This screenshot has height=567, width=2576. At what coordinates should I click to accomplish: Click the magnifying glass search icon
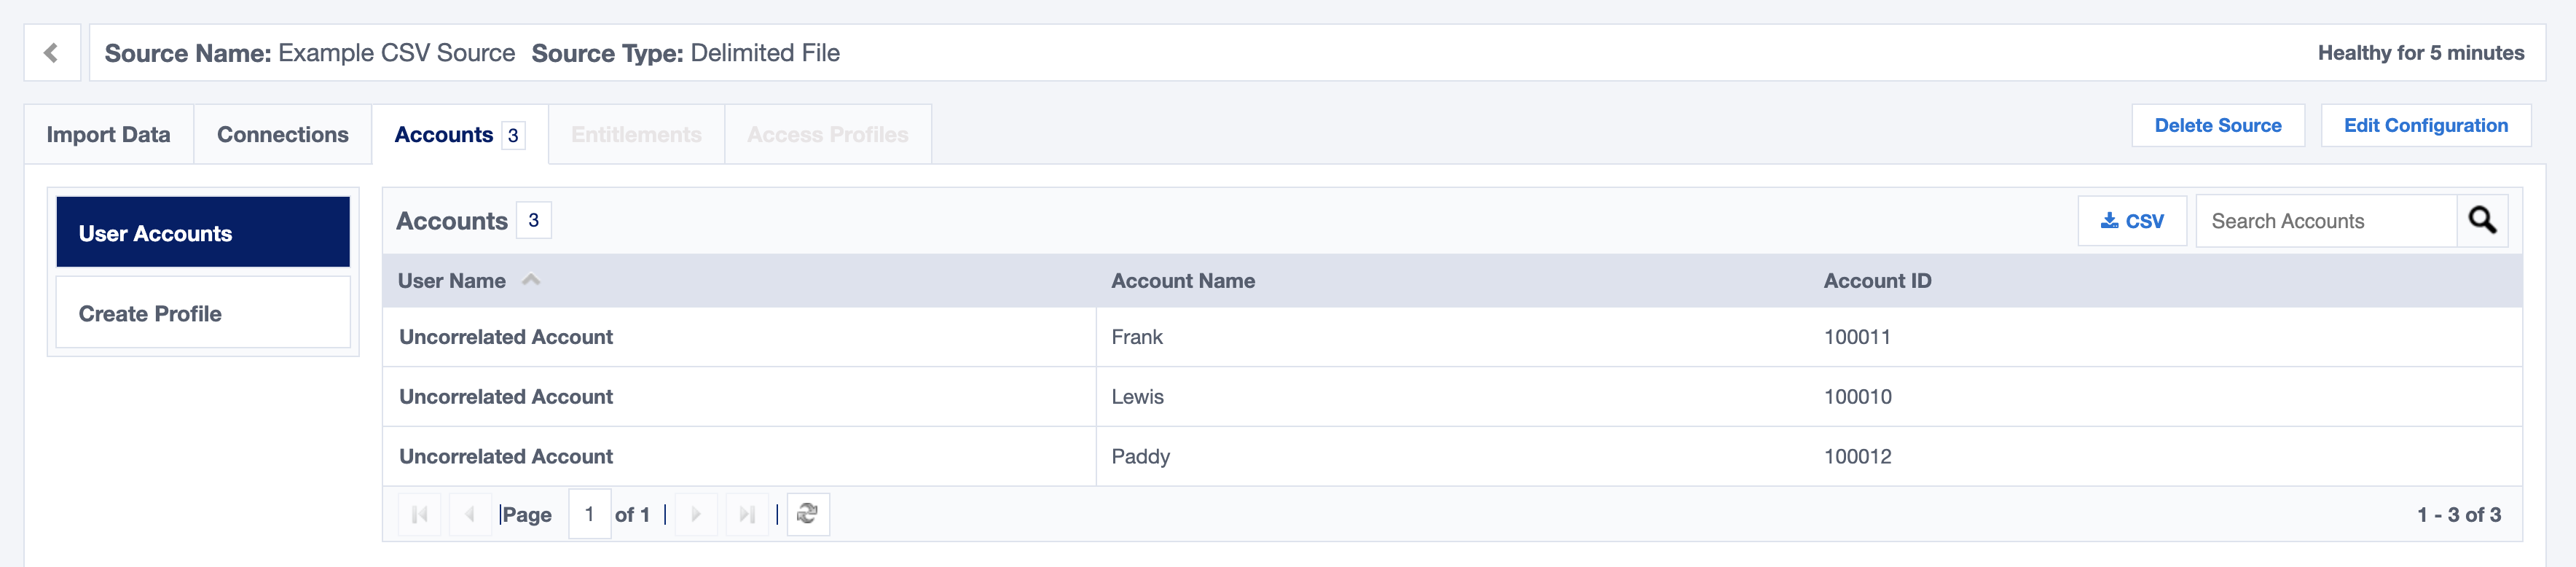click(2484, 220)
